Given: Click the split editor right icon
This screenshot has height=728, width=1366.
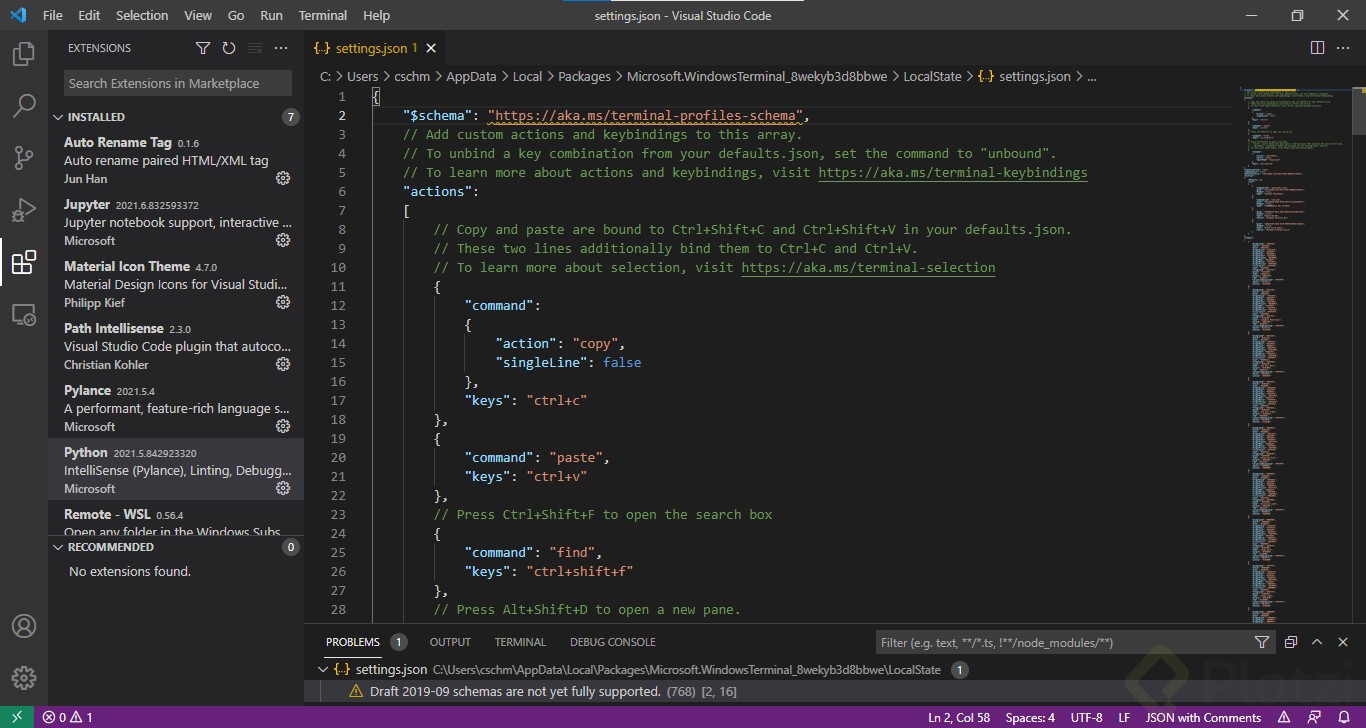Looking at the screenshot, I should click(1317, 48).
